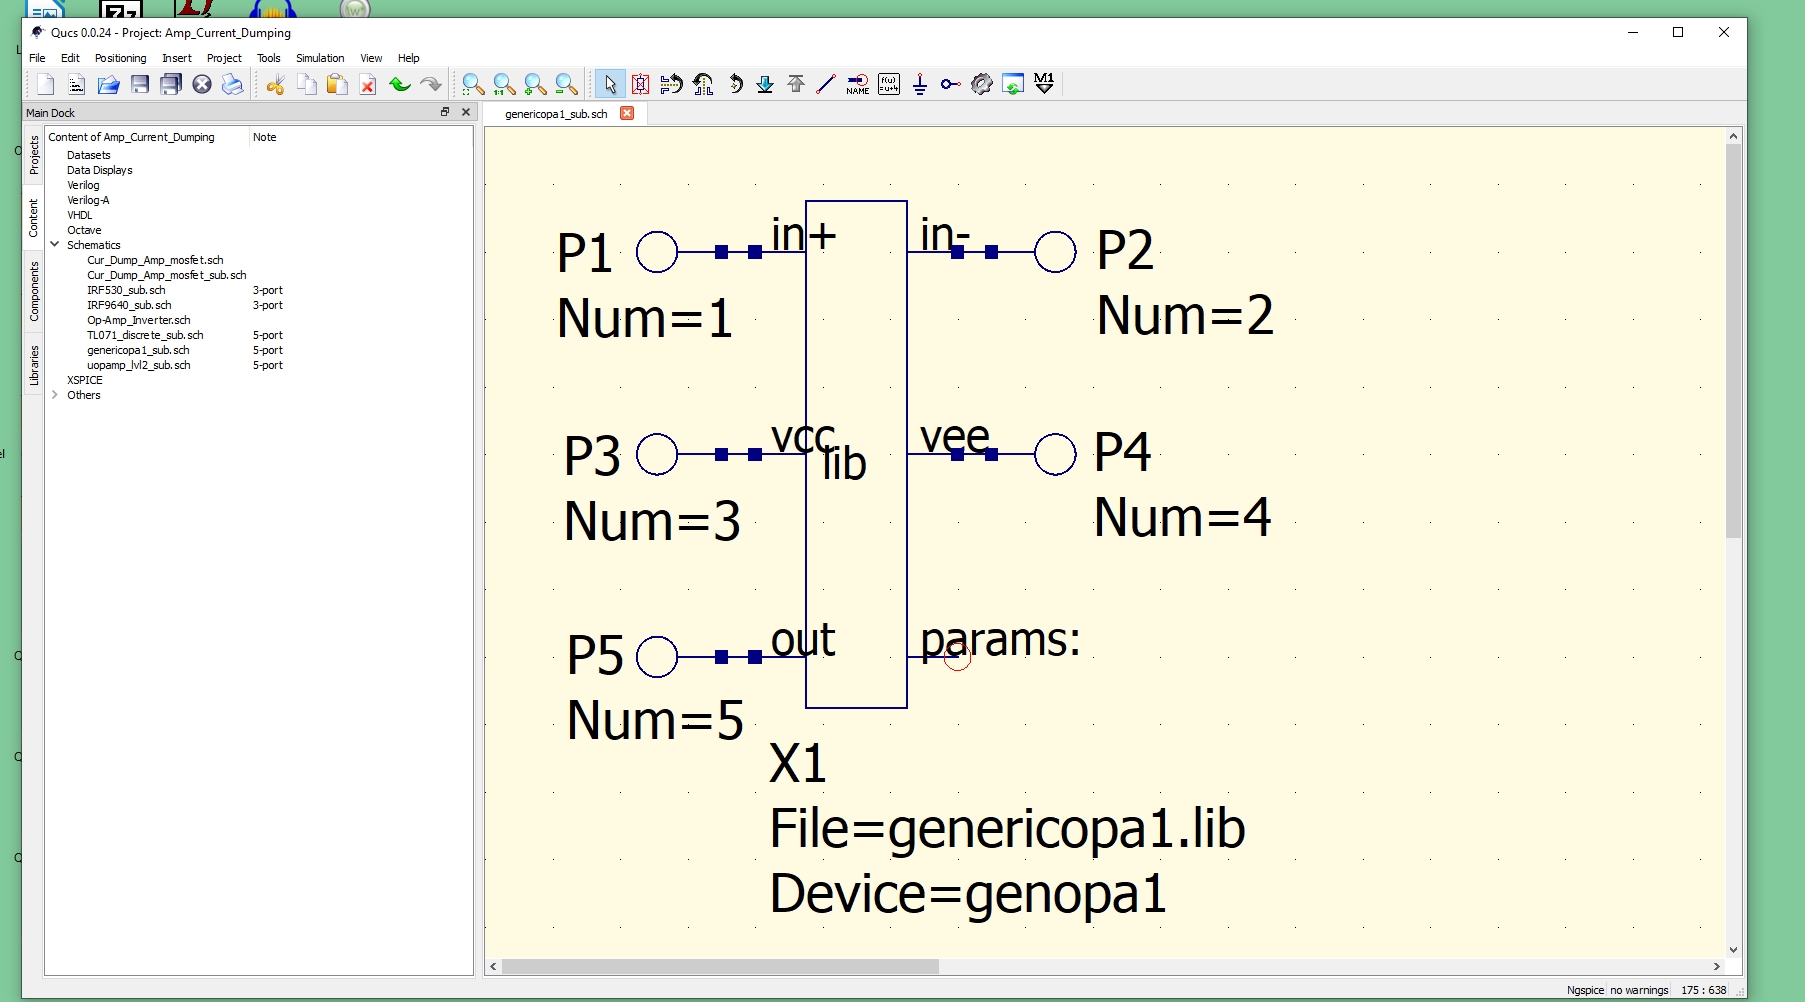The image size is (1805, 1002).
Task: Undo the last schematic change
Action: coord(400,84)
